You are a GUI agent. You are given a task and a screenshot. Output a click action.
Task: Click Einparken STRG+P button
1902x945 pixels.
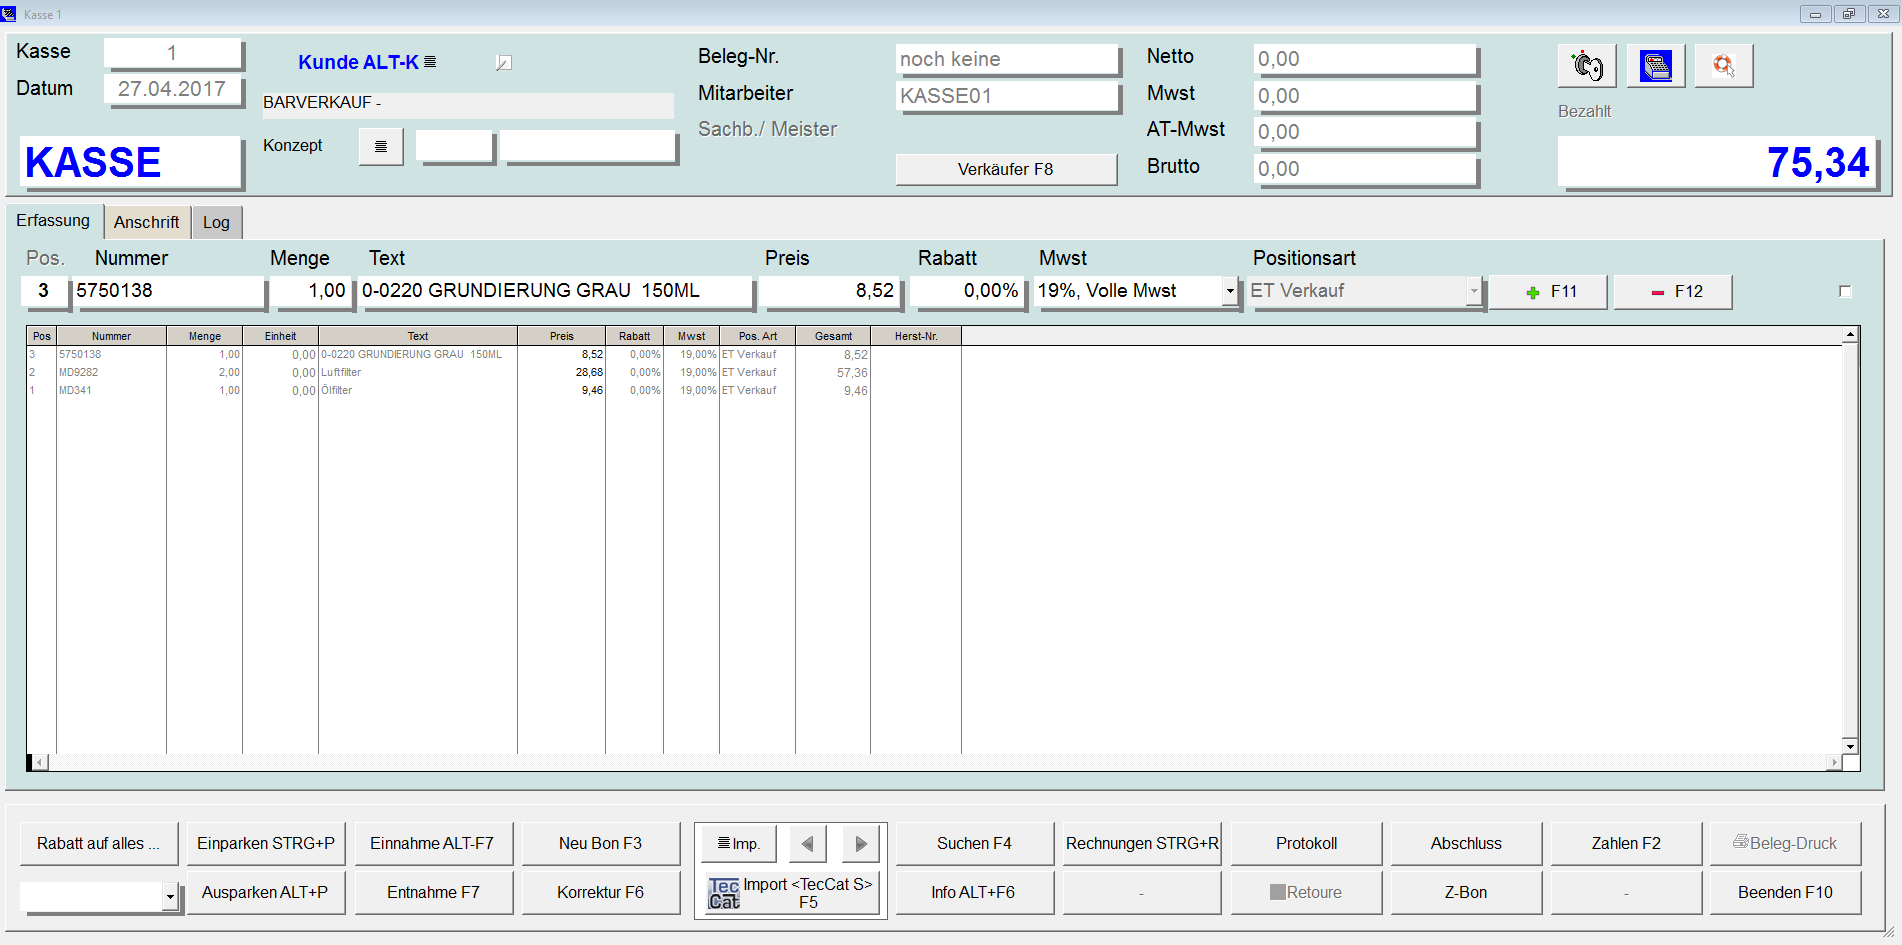pos(266,844)
